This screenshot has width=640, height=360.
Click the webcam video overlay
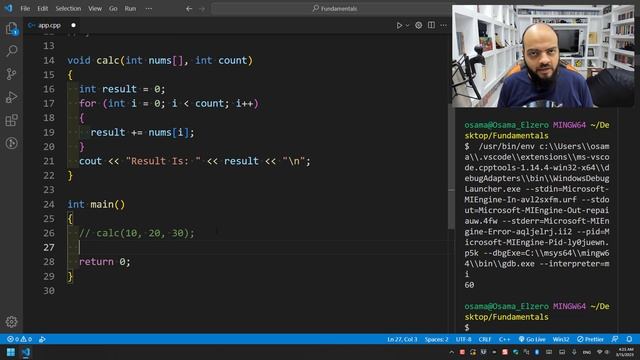pos(543,56)
